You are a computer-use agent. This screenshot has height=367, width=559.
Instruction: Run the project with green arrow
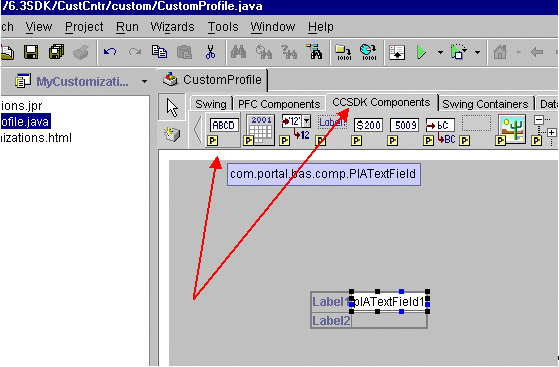pyautogui.click(x=421, y=52)
